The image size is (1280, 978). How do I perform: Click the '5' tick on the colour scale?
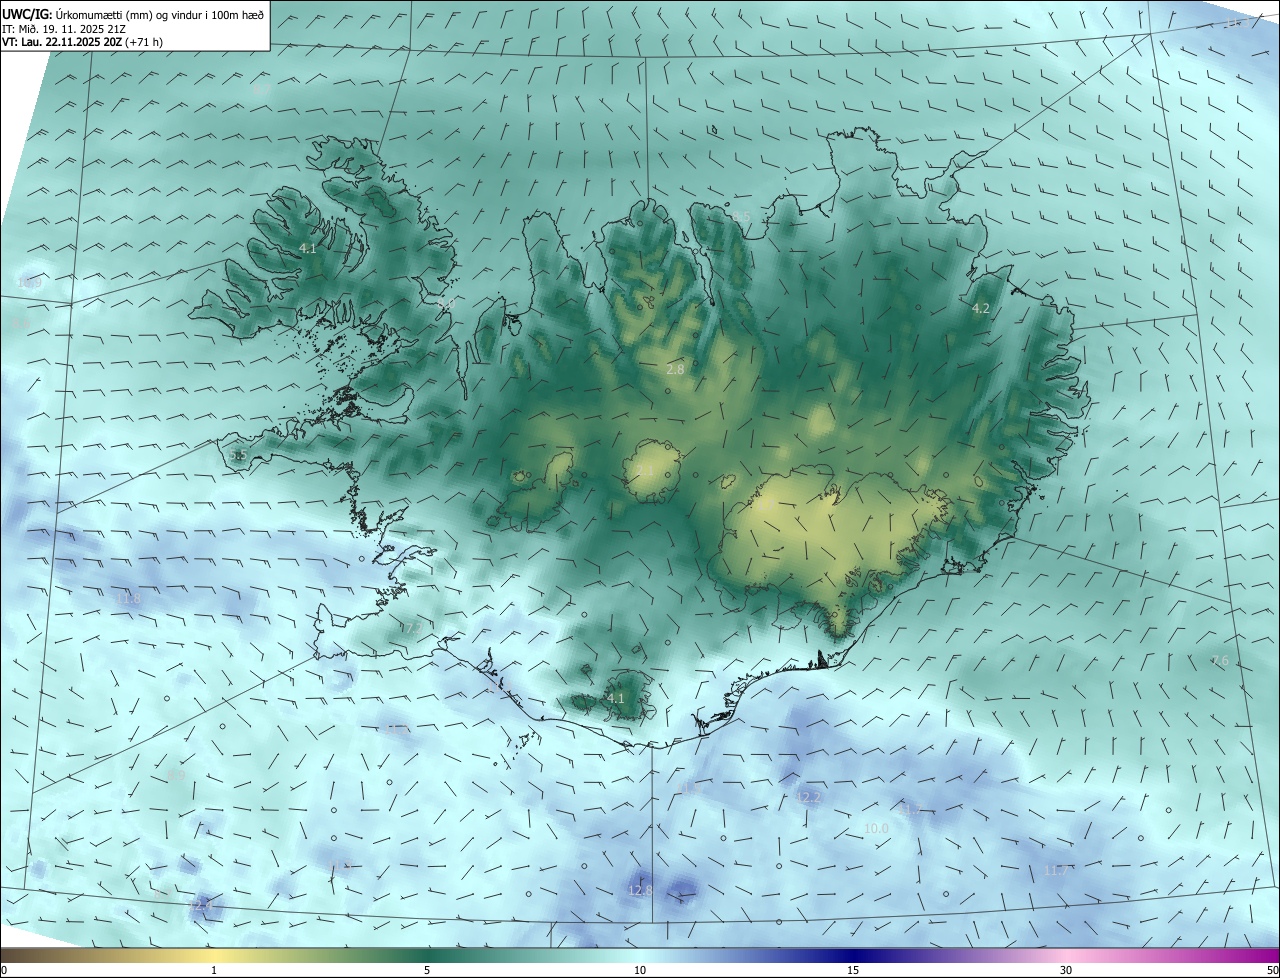tap(427, 970)
